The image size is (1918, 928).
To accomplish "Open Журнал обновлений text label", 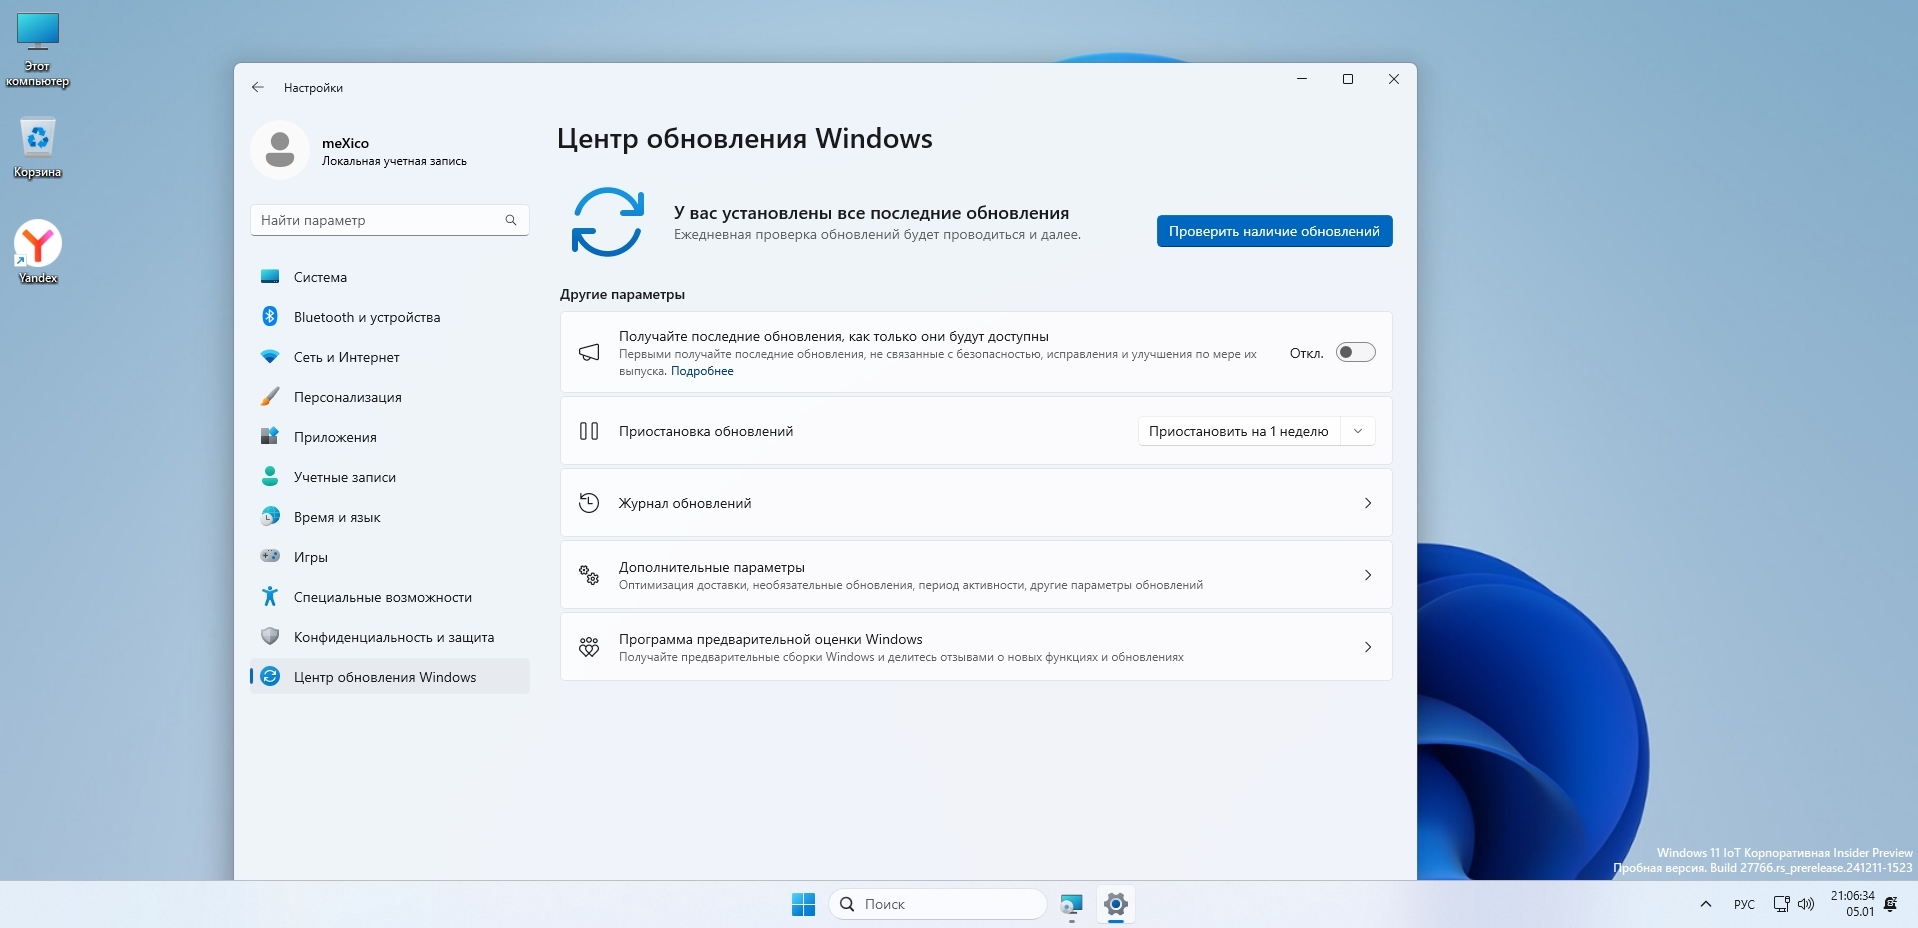I will (x=685, y=503).
